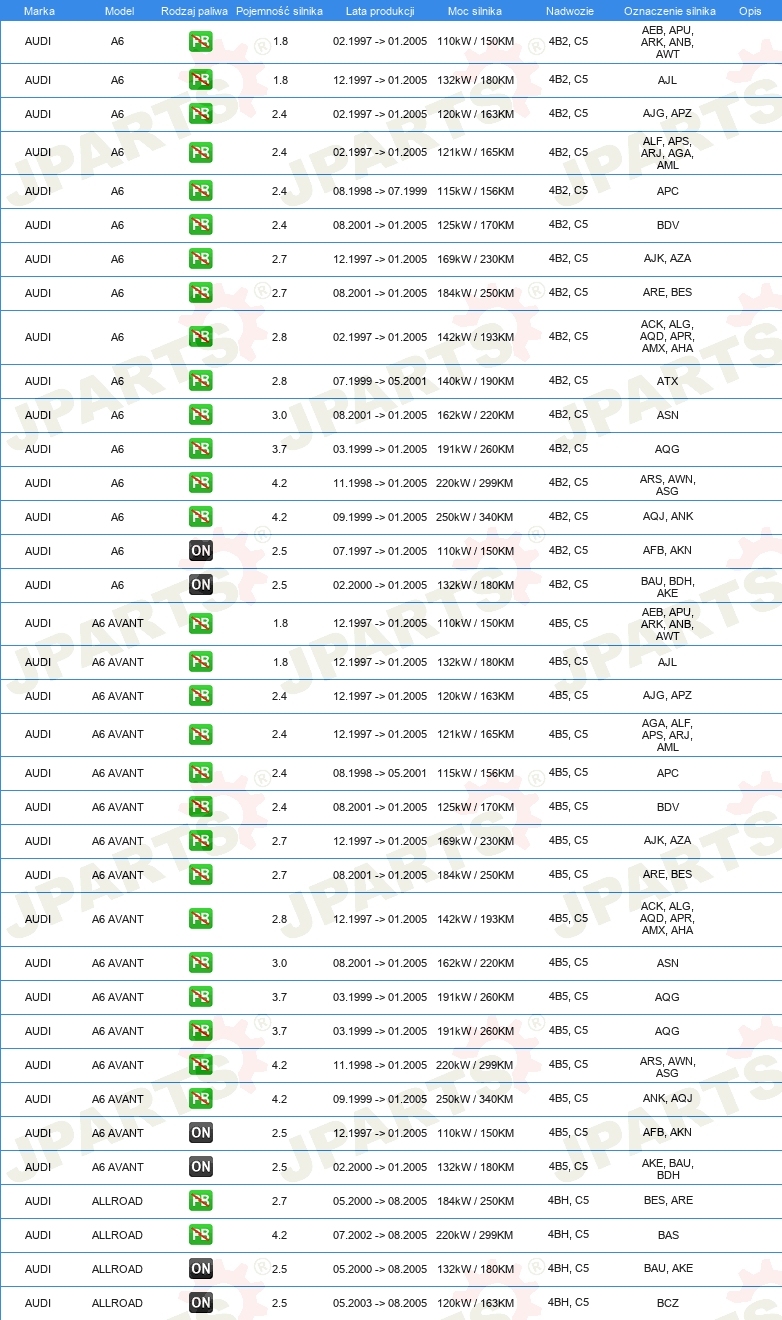Select '4BH, C5' body cell in the BAS row

click(569, 1235)
